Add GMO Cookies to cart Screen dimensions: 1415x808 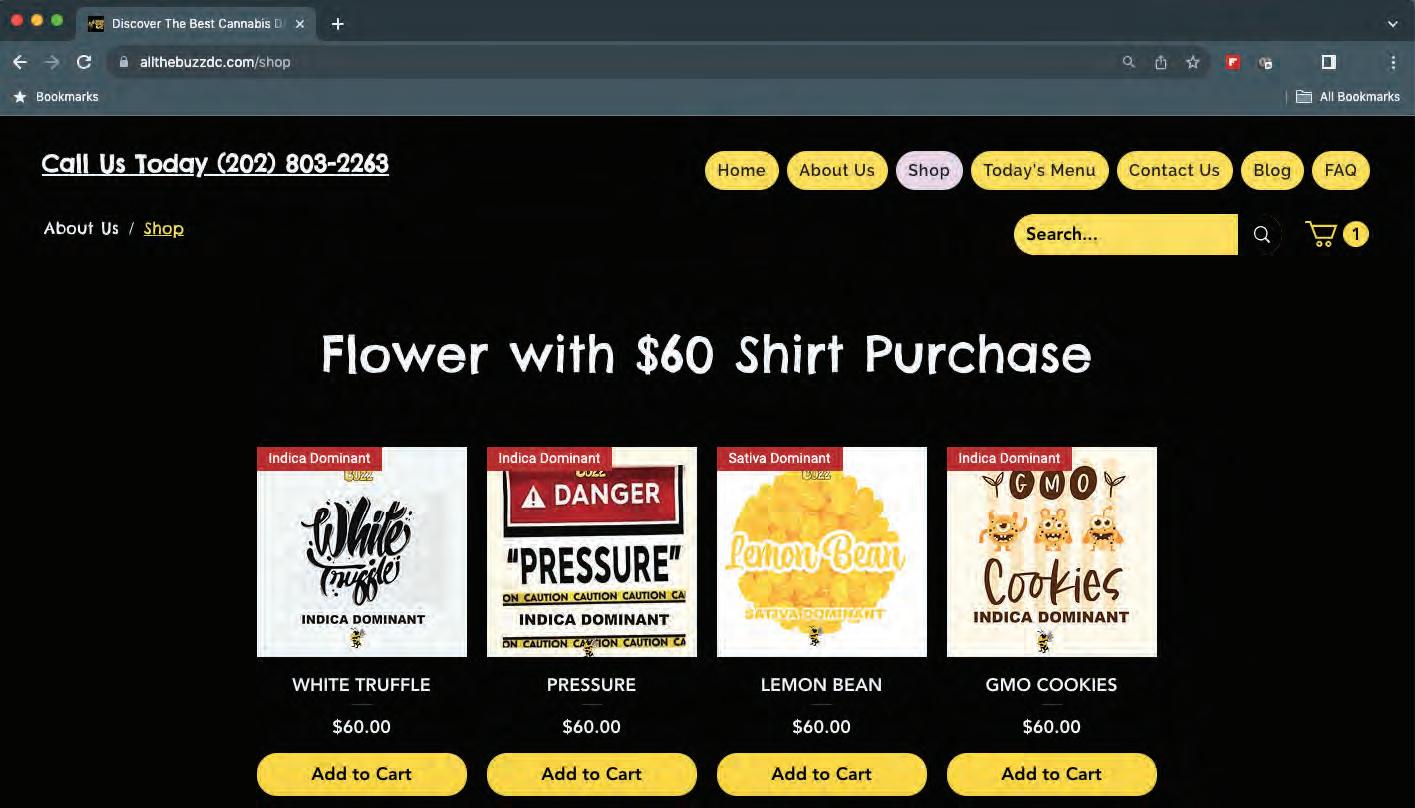1052,774
